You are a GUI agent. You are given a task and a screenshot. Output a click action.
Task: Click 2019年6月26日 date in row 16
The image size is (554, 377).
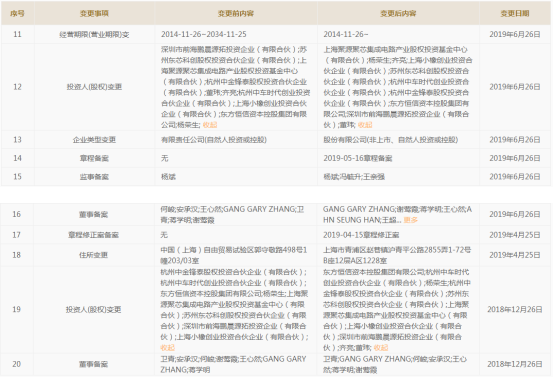[x=515, y=214]
